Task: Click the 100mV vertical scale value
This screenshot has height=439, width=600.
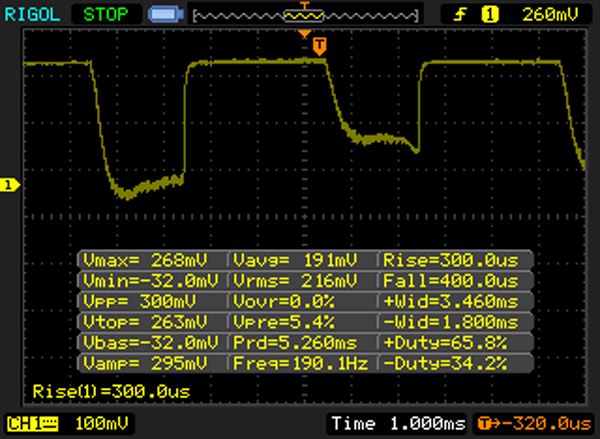Action: click(x=102, y=424)
